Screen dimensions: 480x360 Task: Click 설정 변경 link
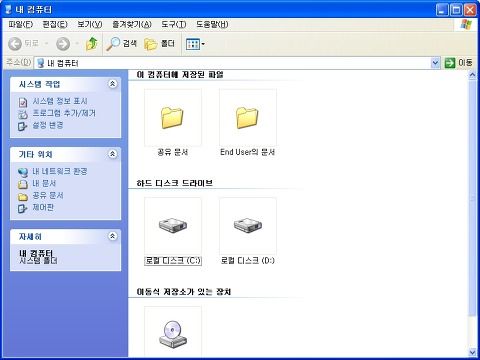point(48,125)
